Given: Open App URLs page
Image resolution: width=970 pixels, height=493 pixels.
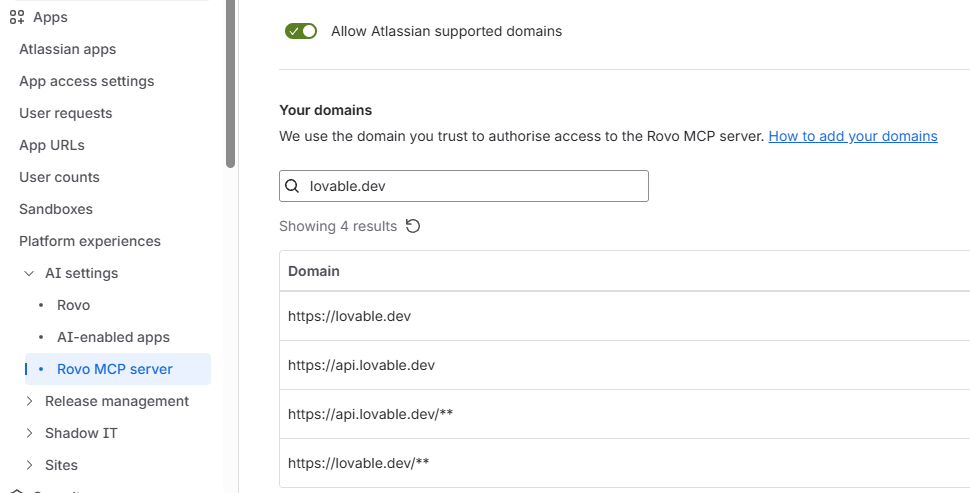Looking at the screenshot, I should coord(52,145).
